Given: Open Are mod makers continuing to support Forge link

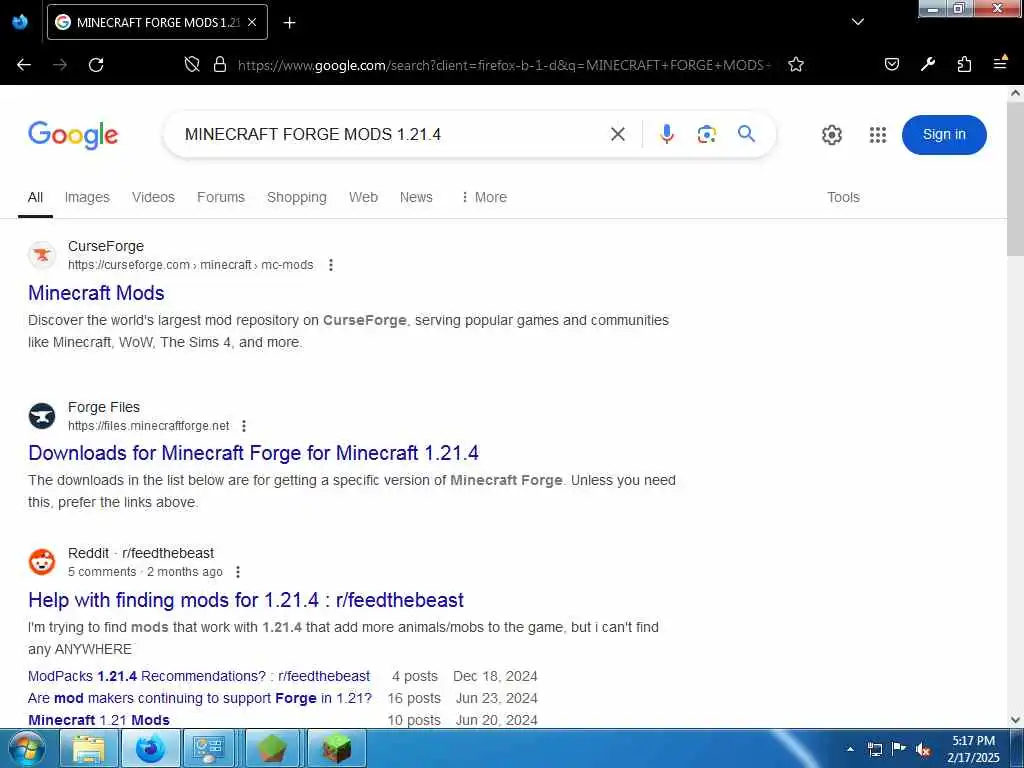Looking at the screenshot, I should pos(200,698).
